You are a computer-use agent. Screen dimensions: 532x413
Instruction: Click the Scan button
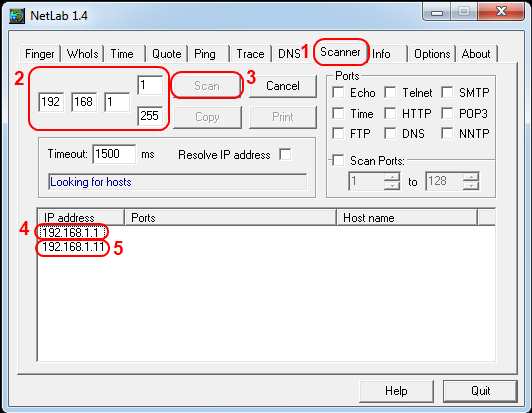click(207, 86)
